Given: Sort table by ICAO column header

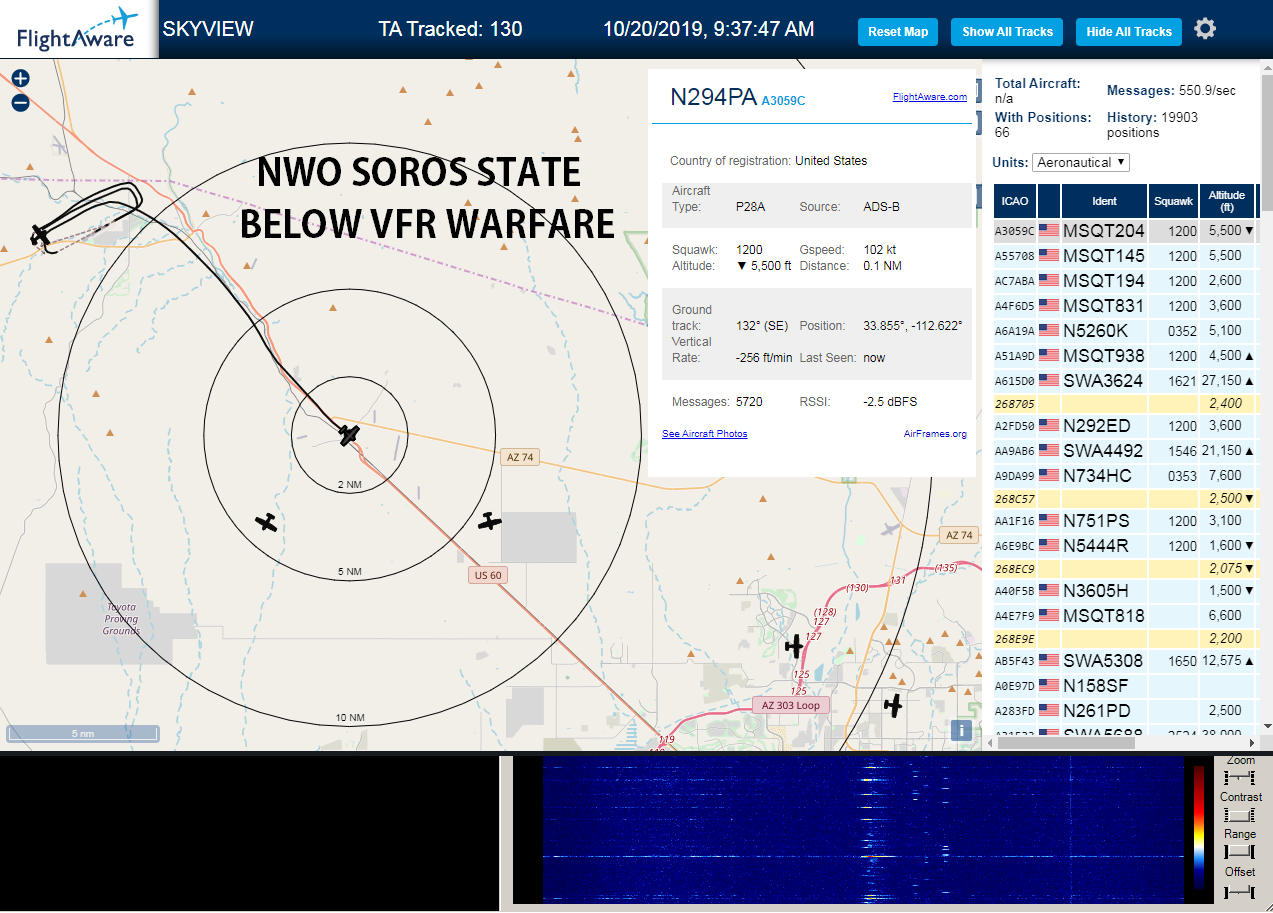Looking at the screenshot, I should click(1015, 201).
